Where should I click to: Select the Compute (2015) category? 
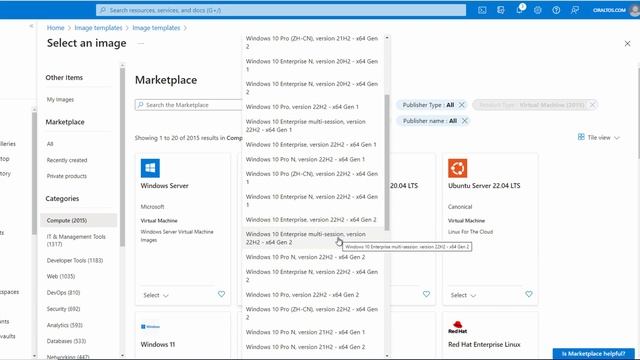[79, 220]
